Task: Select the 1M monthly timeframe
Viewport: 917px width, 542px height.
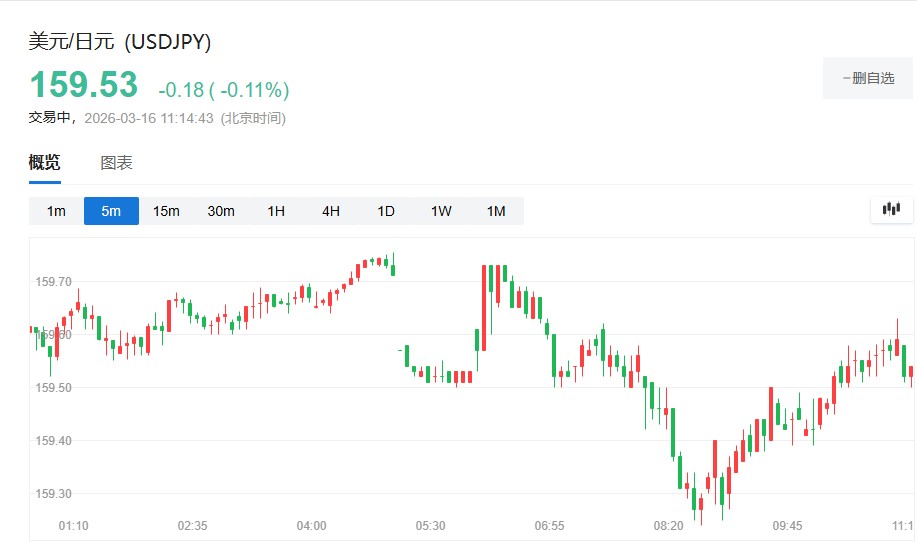Action: pyautogui.click(x=496, y=211)
